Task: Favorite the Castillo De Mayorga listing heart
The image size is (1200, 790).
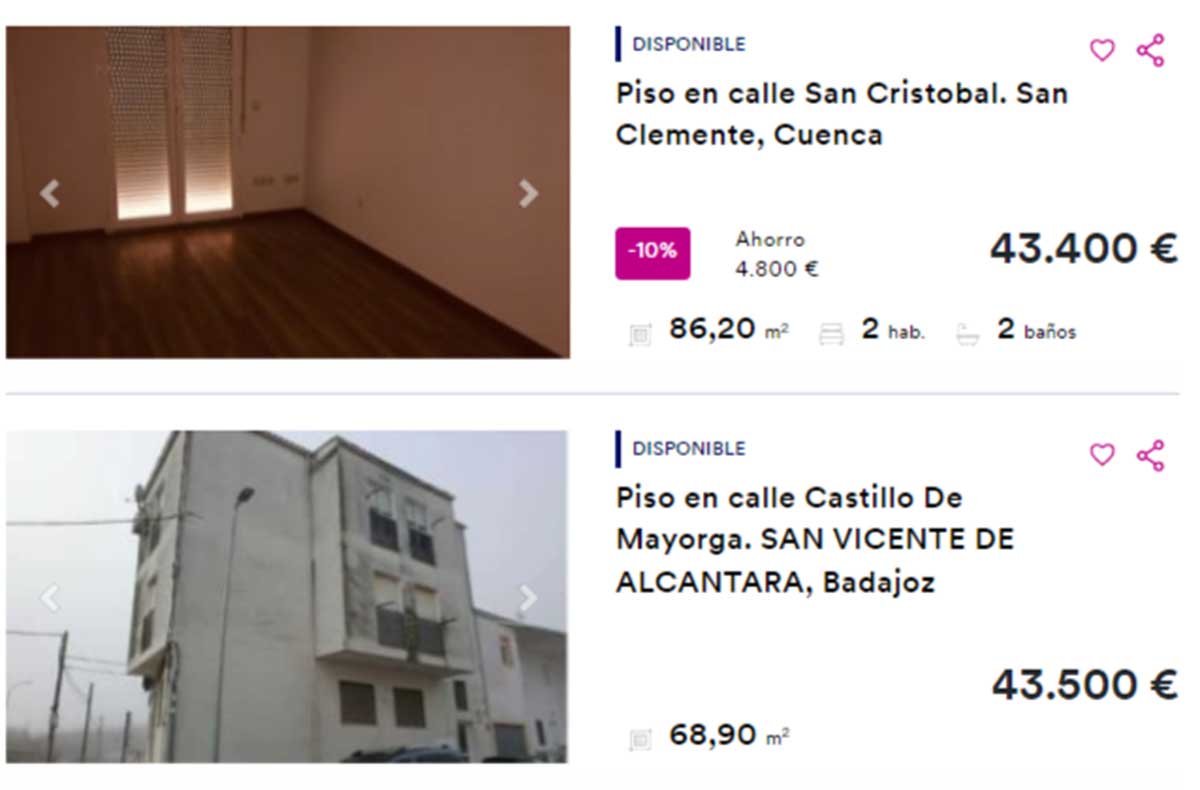Action: click(1101, 455)
